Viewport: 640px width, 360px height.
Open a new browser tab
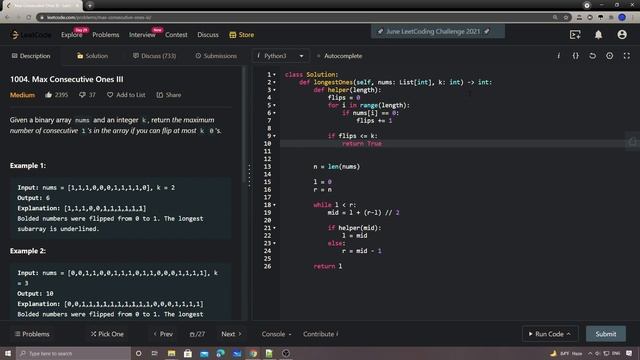click(90, 5)
